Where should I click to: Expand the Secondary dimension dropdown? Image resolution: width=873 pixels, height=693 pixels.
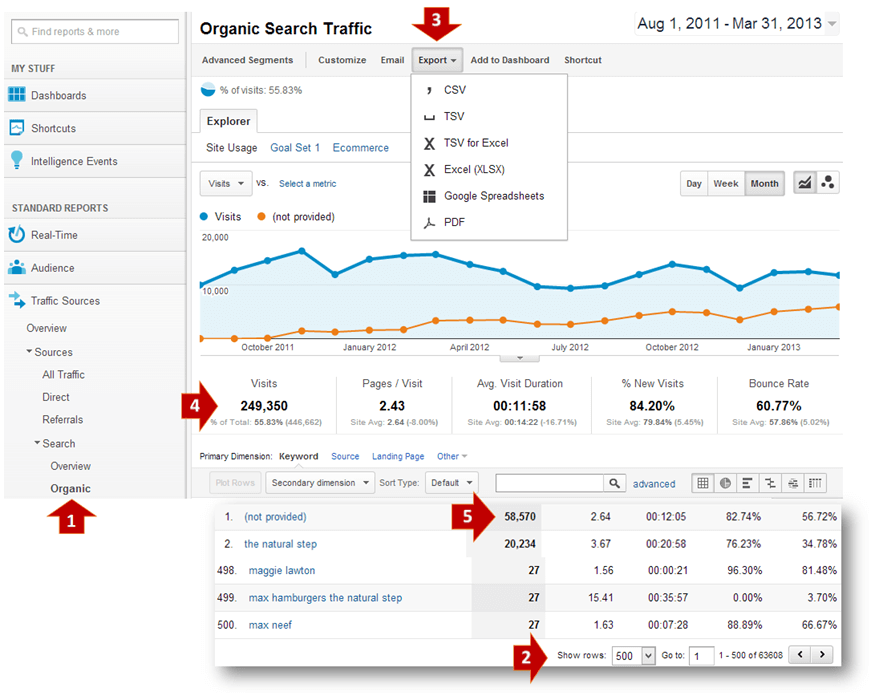[x=319, y=482]
